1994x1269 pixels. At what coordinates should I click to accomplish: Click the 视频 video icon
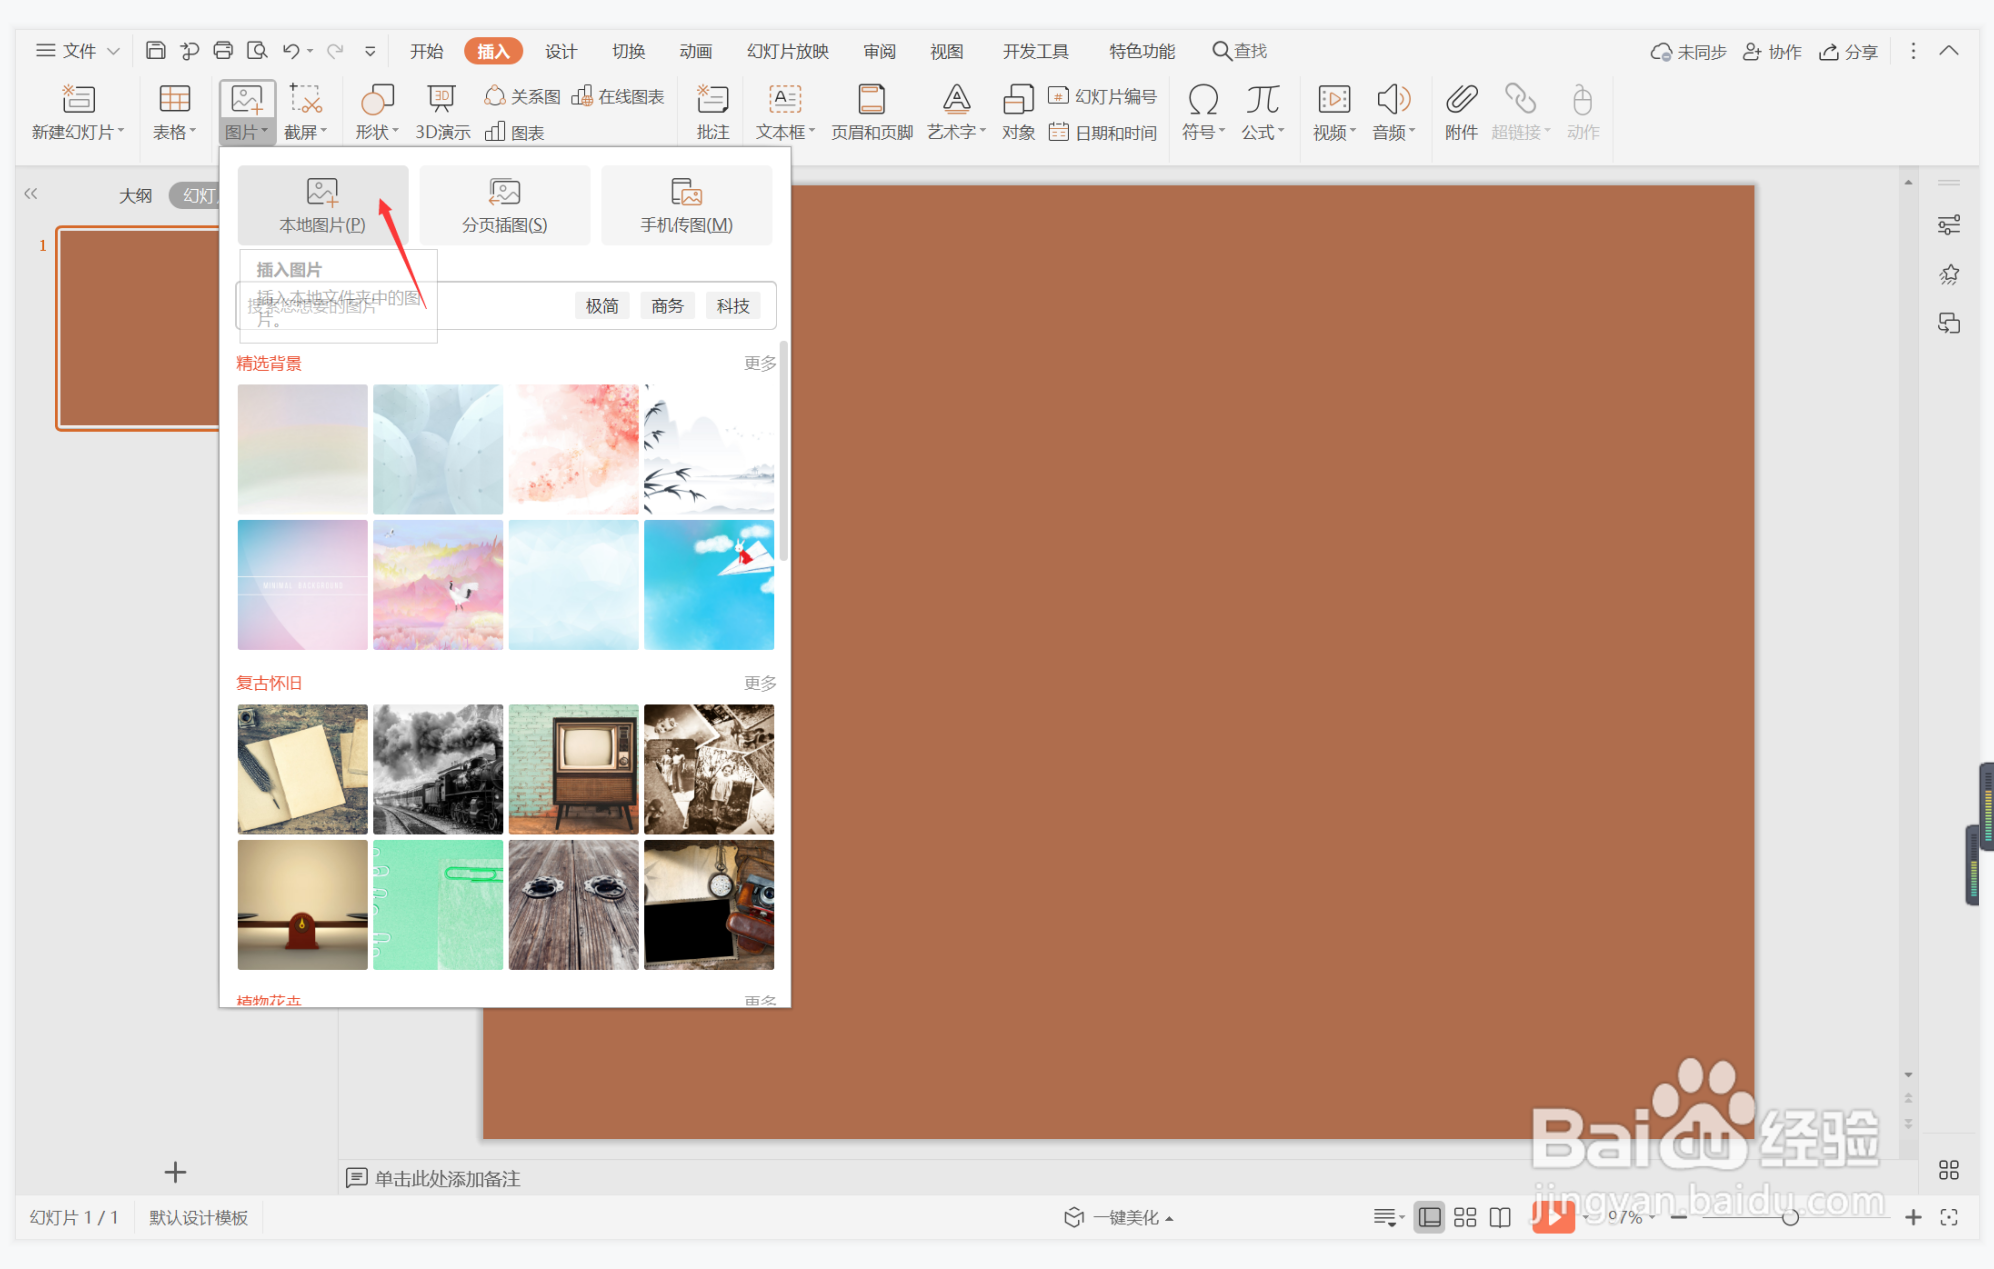[1334, 99]
